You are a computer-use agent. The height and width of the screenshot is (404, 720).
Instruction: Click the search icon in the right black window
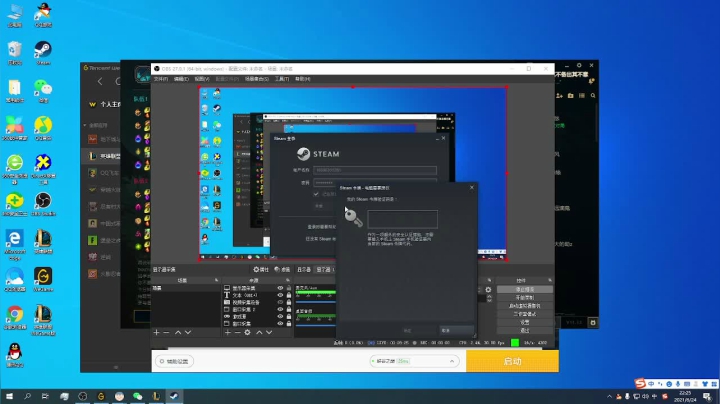593,95
